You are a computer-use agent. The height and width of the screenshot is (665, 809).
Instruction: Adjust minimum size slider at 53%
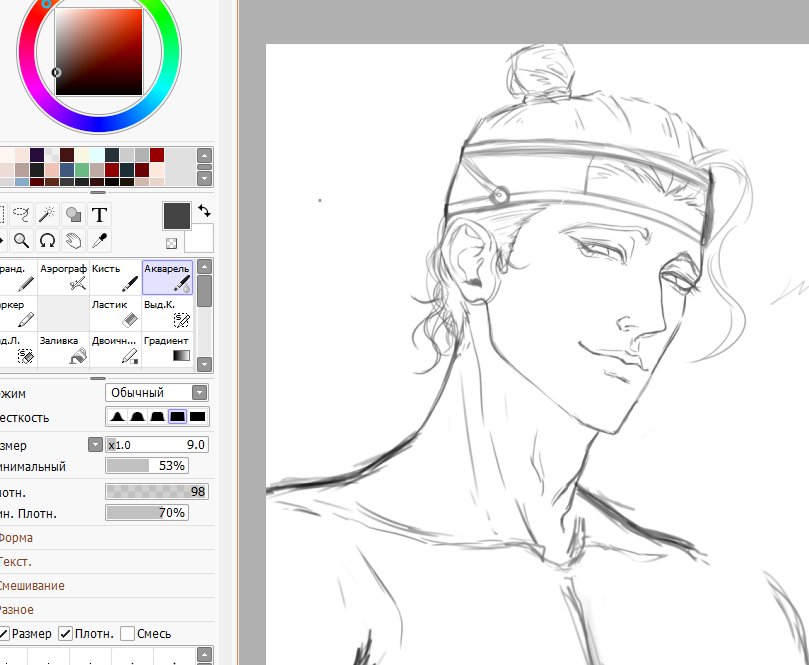click(x=147, y=466)
